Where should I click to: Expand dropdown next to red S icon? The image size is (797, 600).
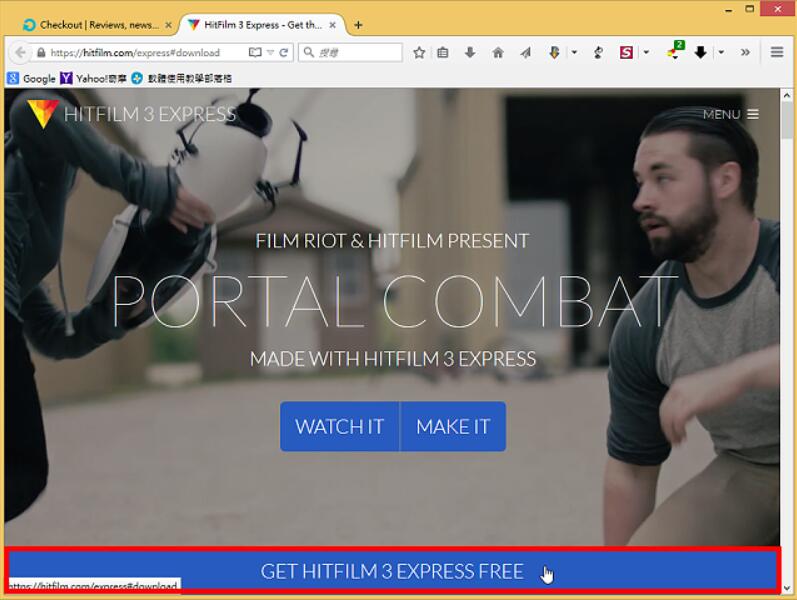(646, 52)
